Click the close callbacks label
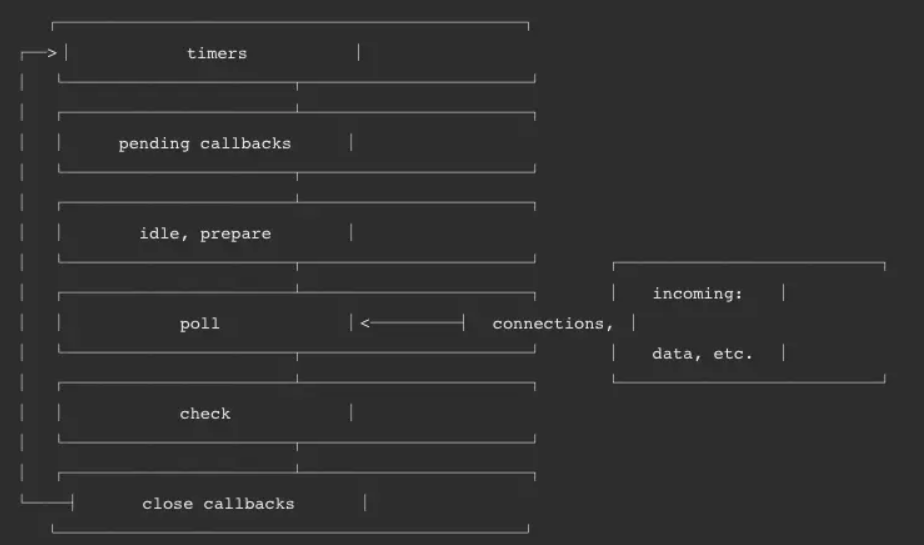Image resolution: width=924 pixels, height=545 pixels. [x=218, y=504]
